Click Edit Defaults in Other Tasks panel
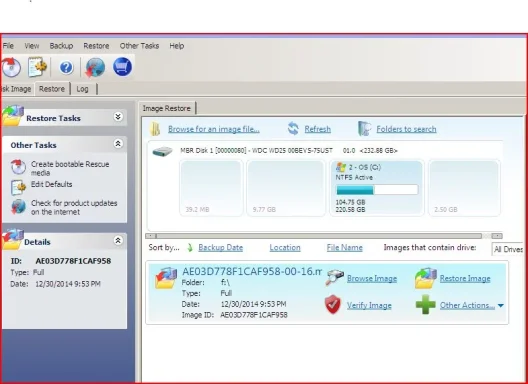528x384 pixels. pyautogui.click(x=52, y=184)
